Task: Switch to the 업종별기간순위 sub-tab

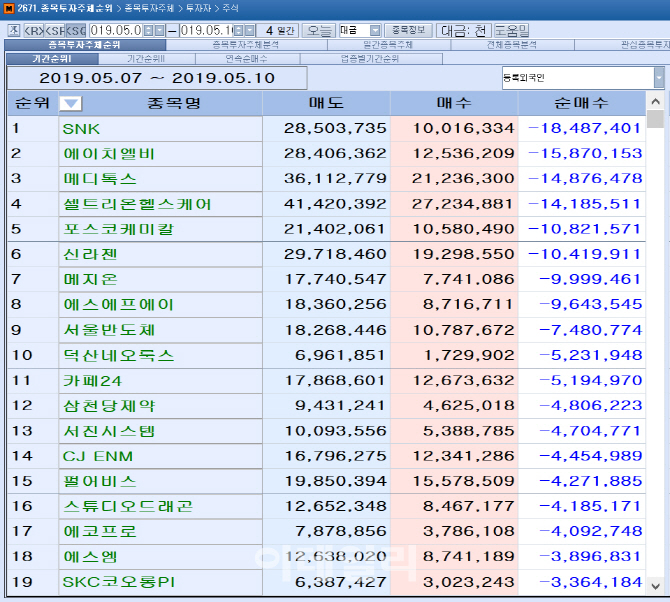Action: 370,59
